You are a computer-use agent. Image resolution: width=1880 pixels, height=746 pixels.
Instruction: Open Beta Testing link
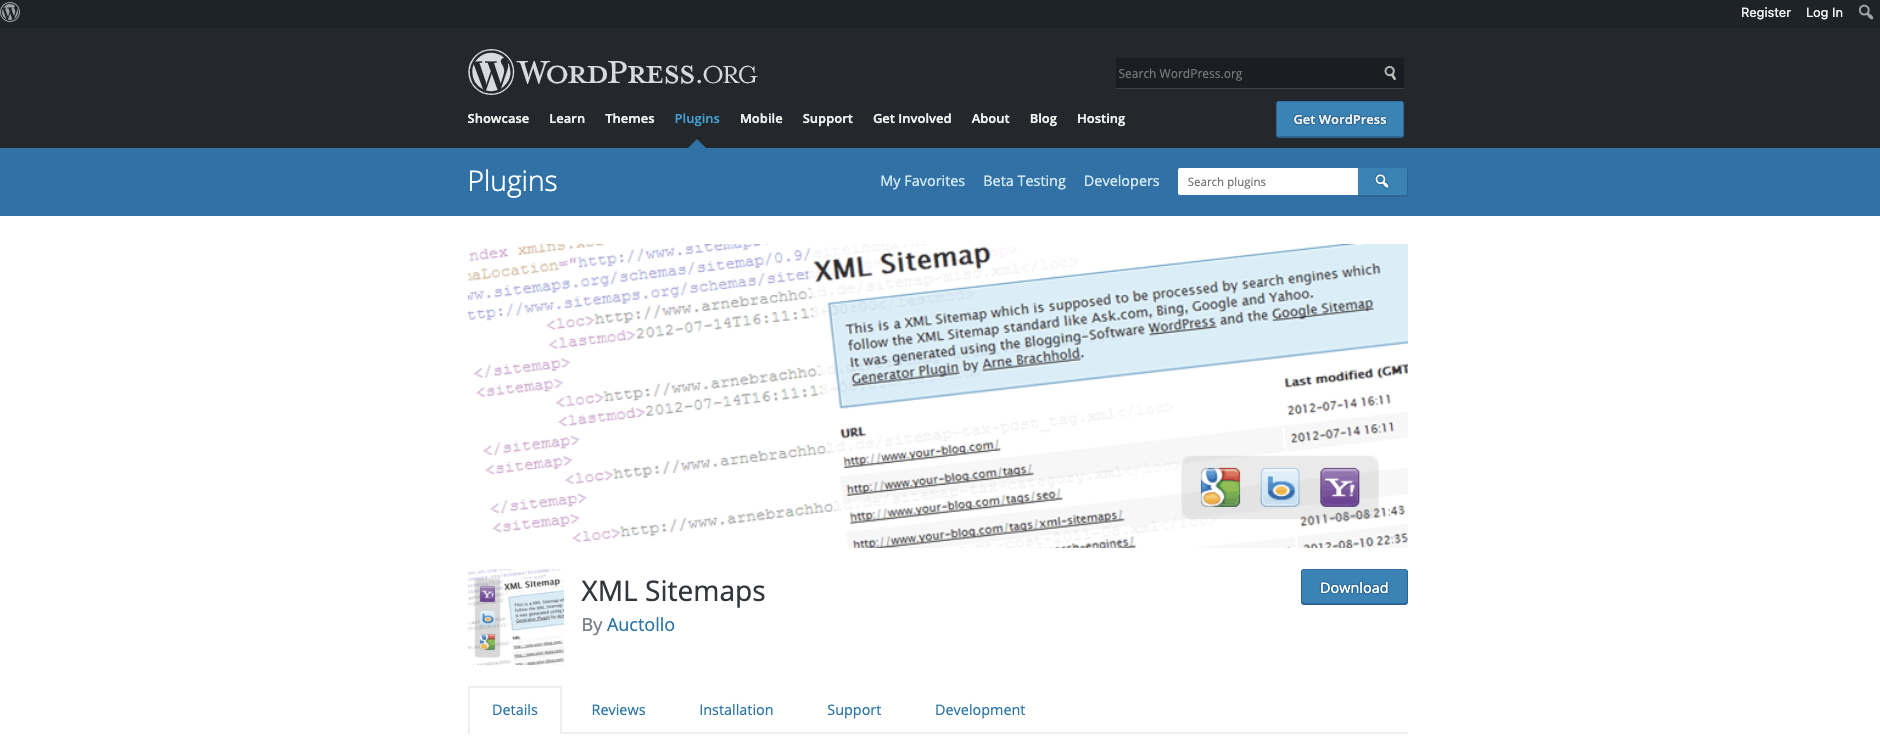tap(1024, 181)
